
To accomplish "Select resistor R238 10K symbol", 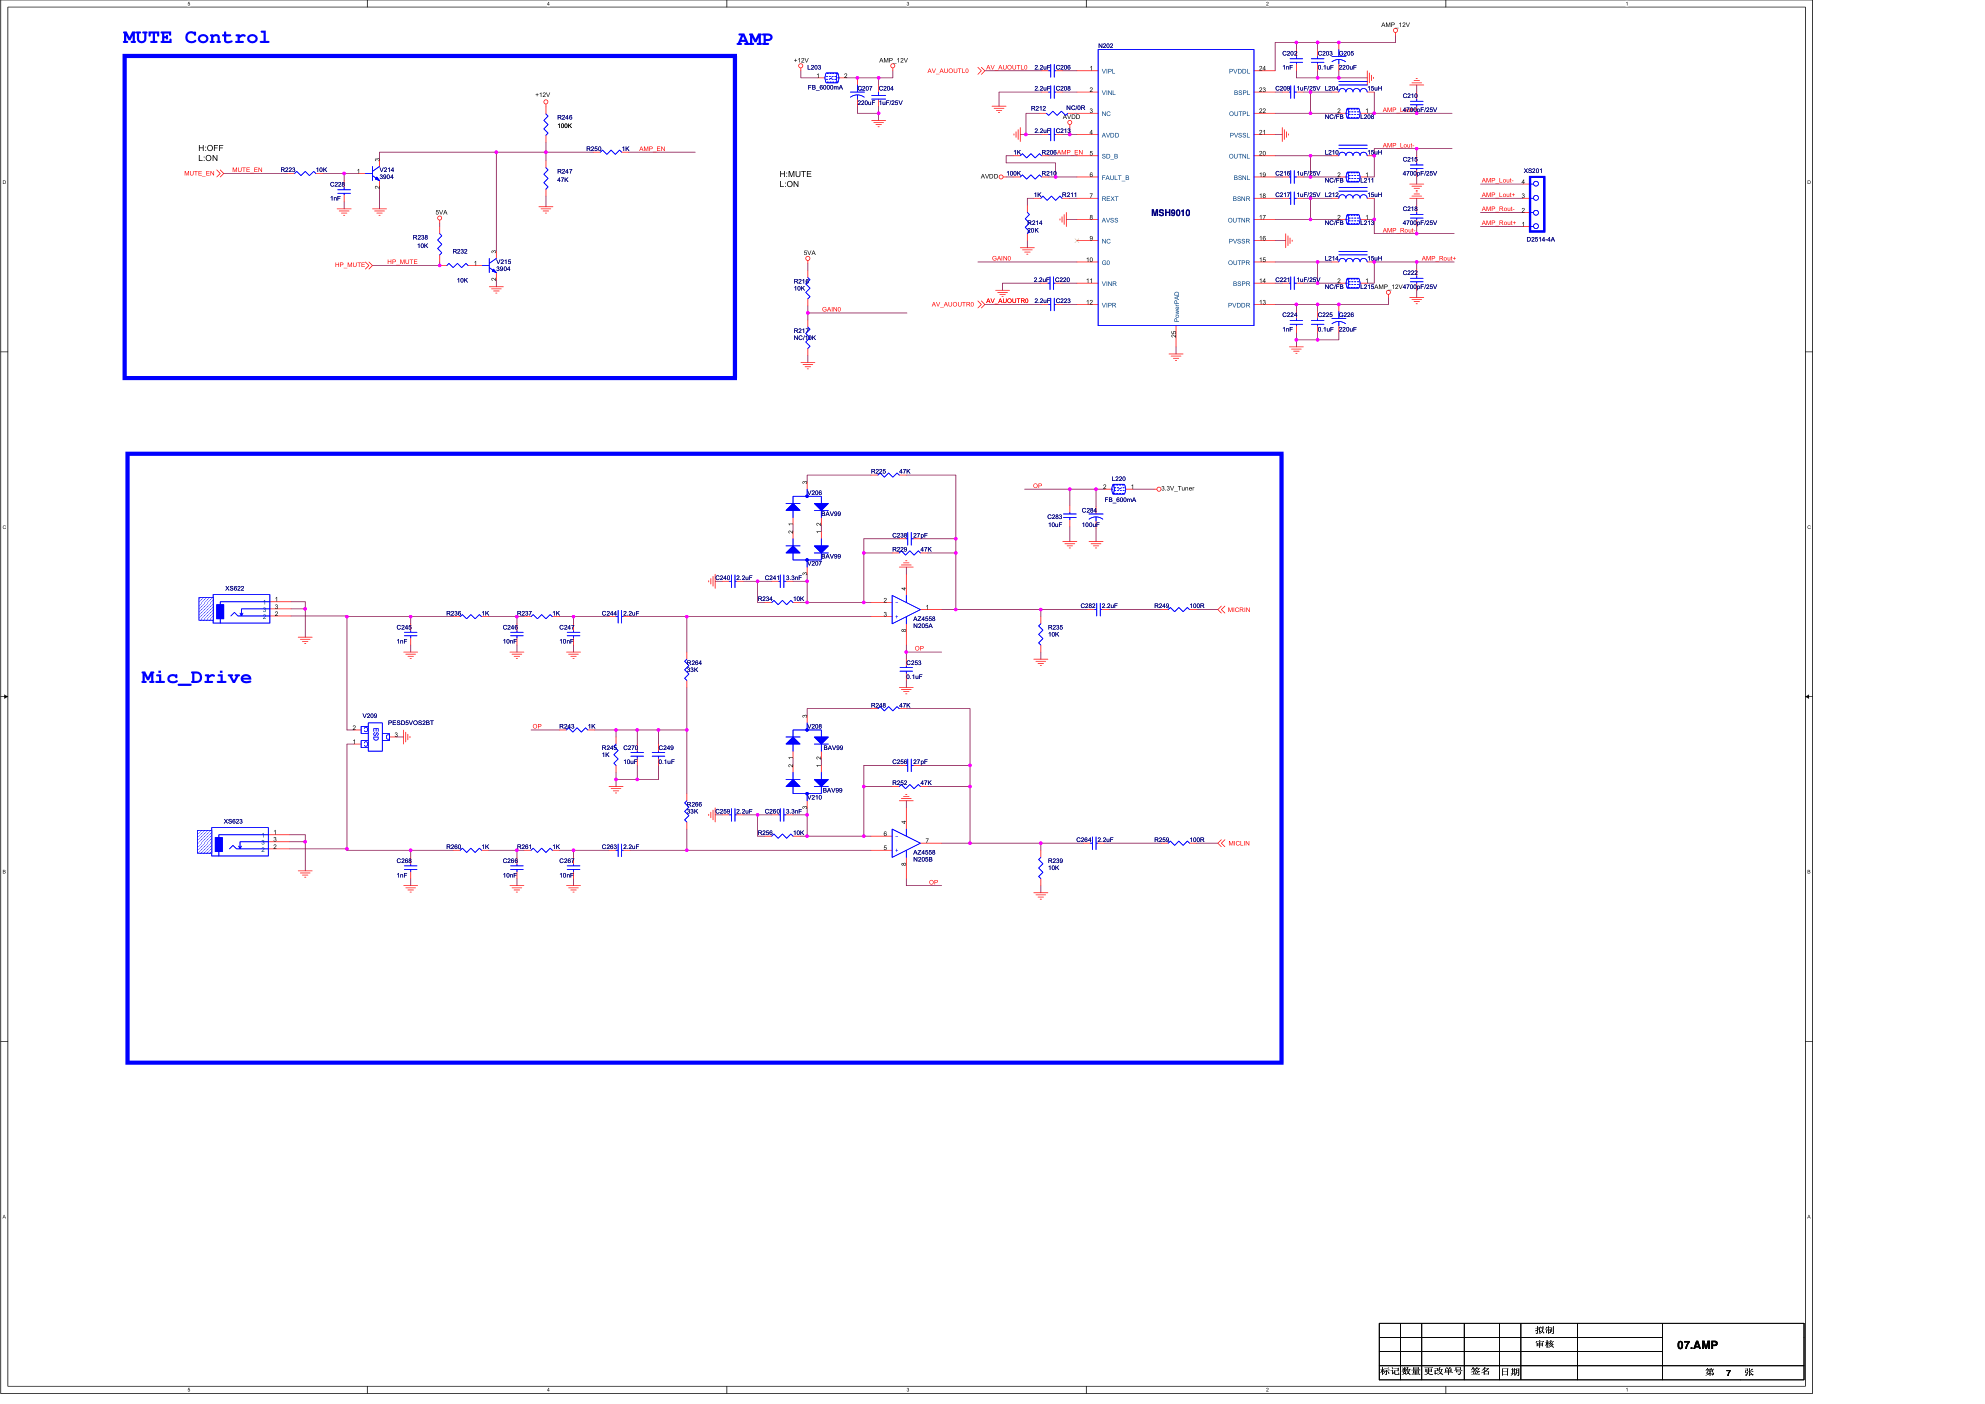I will 440,242.
